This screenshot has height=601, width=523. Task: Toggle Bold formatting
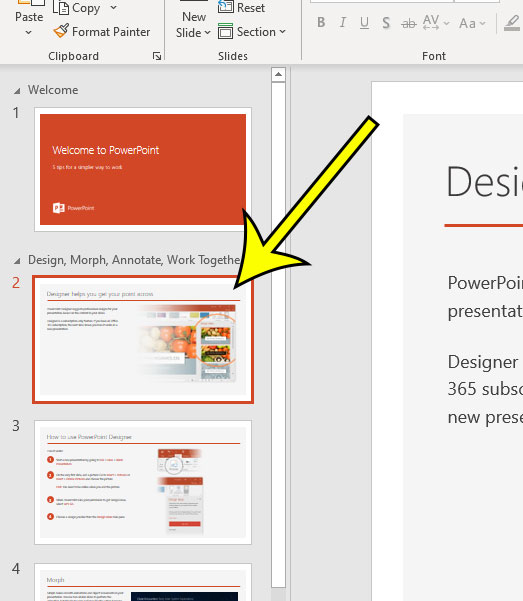(x=321, y=23)
